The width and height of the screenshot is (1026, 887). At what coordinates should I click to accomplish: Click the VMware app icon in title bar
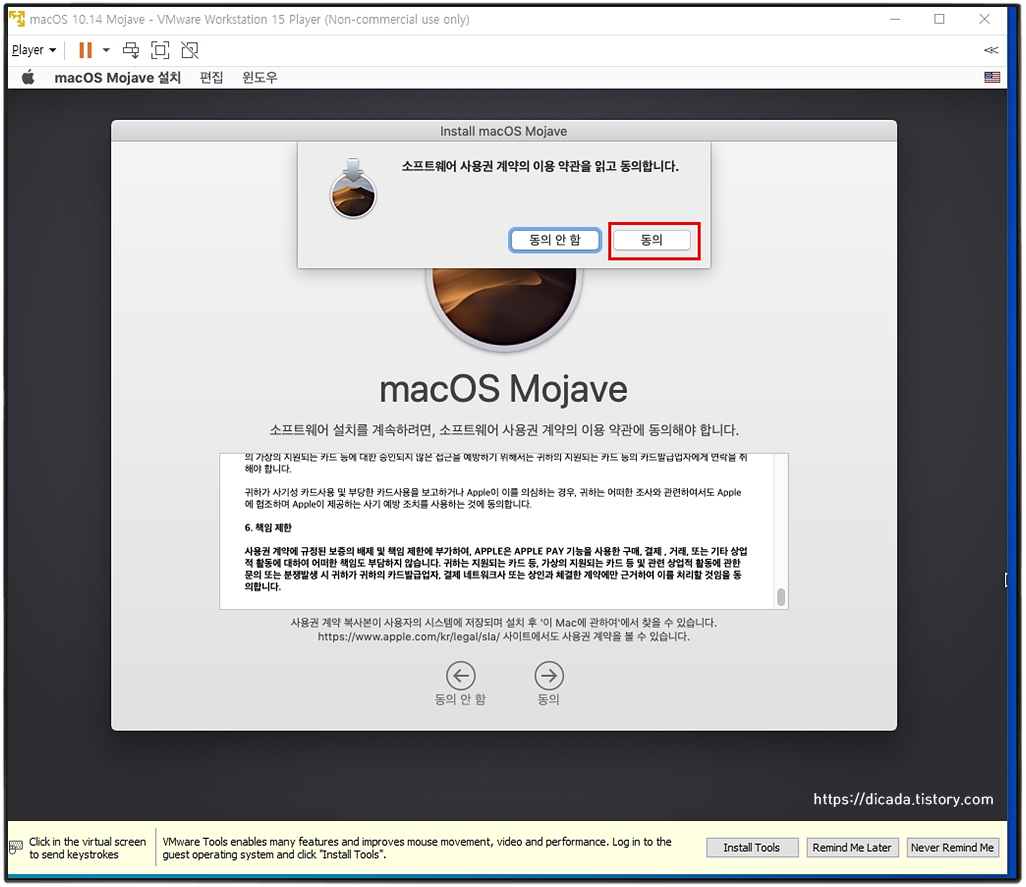click(17, 18)
